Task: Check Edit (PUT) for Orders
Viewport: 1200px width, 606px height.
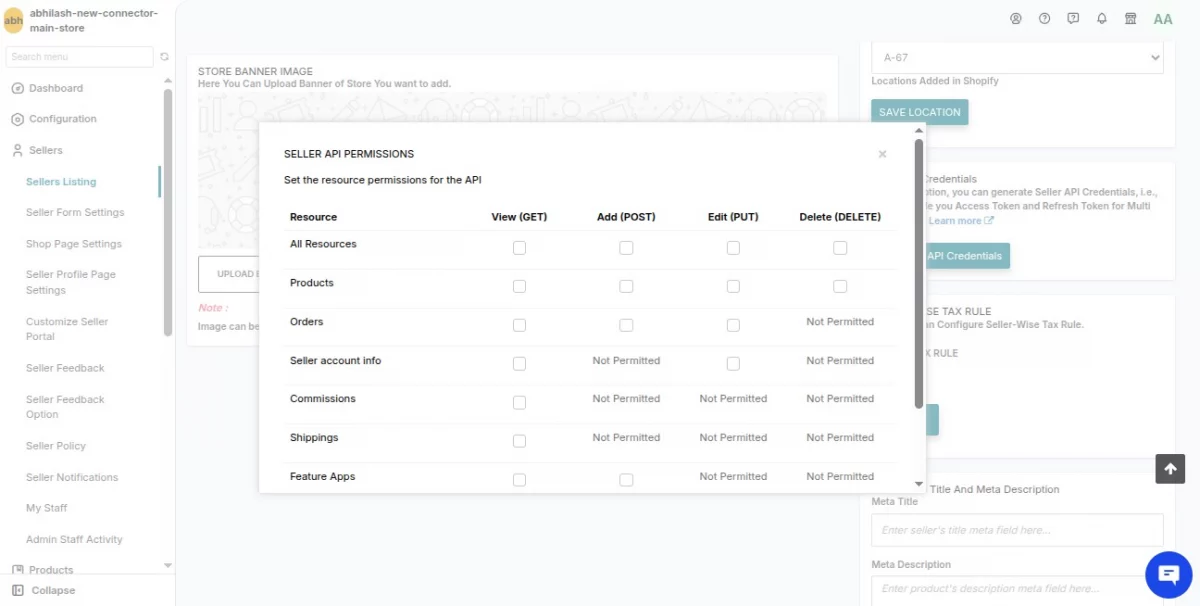Action: 733,326
